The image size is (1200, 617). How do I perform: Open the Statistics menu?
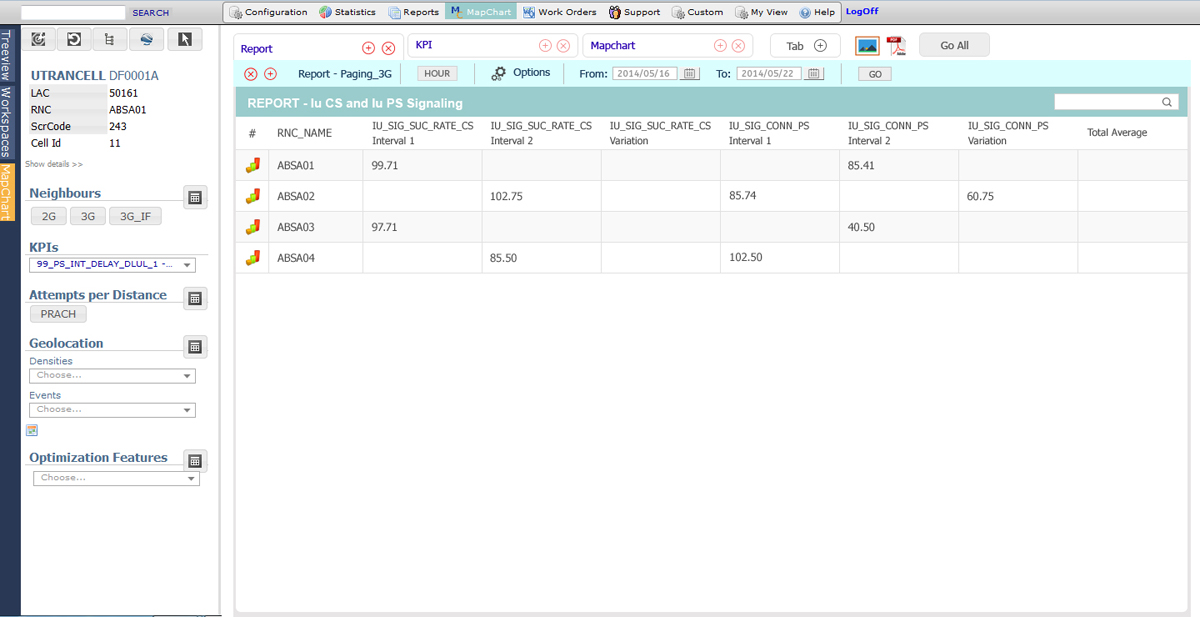(348, 12)
